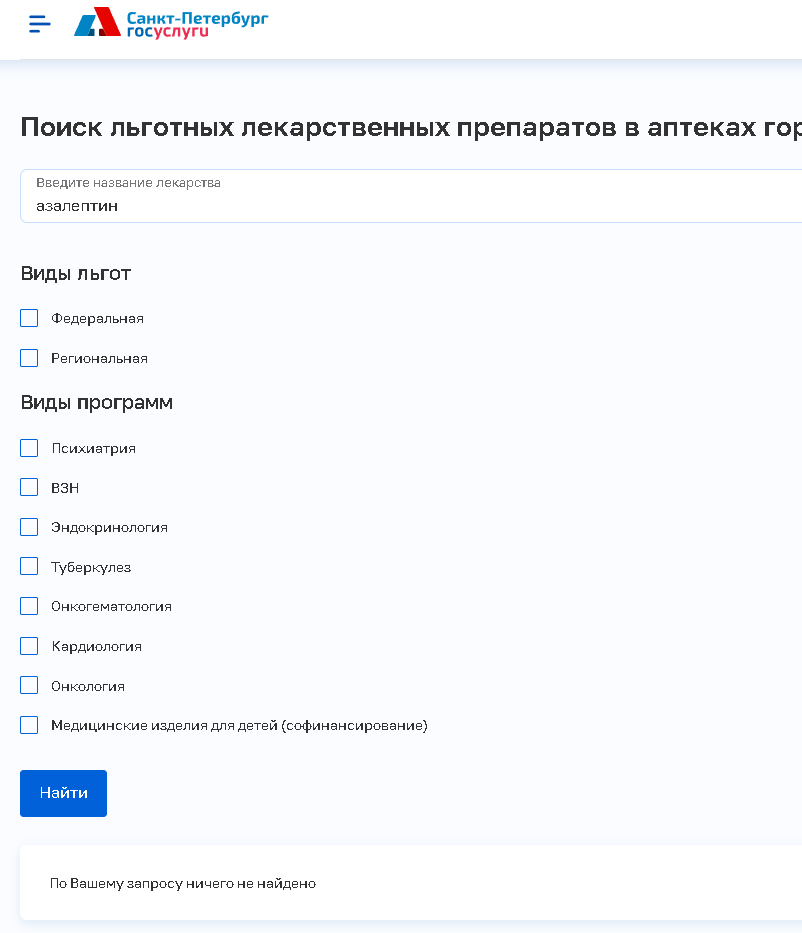Open the hamburger navigation menu
This screenshot has height=933, width=802.
(x=40, y=24)
